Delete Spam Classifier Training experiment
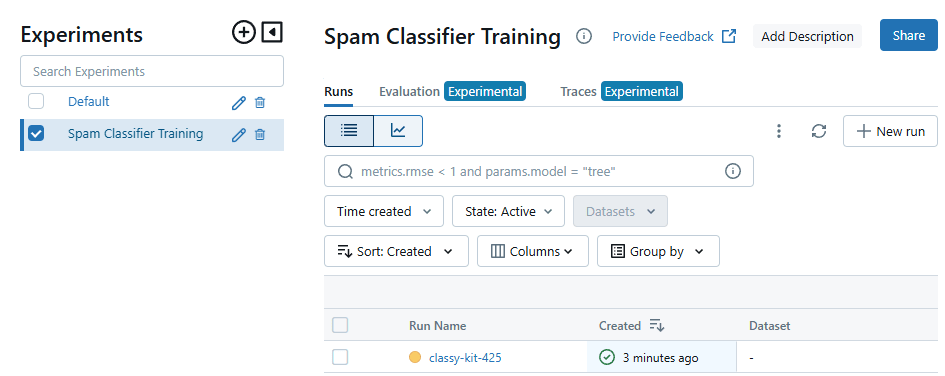Viewport: 945px width, 376px height. pos(260,134)
